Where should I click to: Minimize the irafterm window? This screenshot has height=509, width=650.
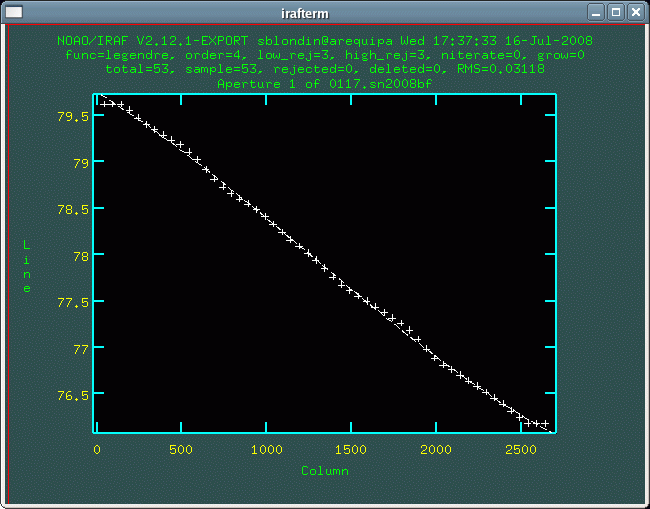pyautogui.click(x=597, y=11)
